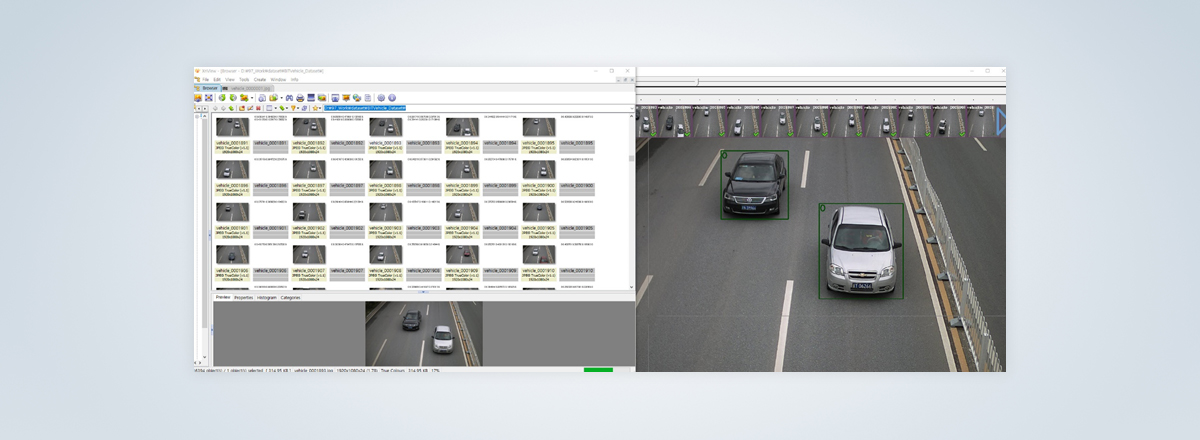Image resolution: width=1200 pixels, height=440 pixels.
Task: Open the dropdown arrow next to view layout icon
Action: (275, 108)
